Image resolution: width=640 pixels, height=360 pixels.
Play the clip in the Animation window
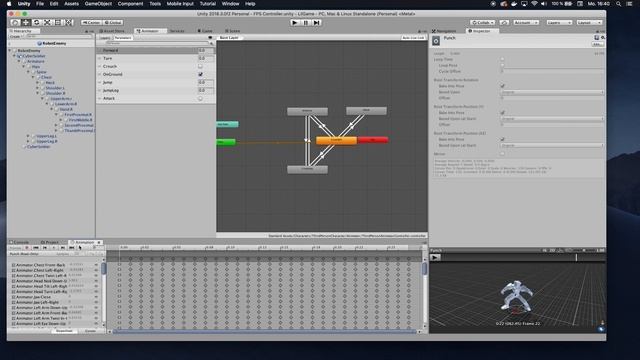click(x=53, y=248)
